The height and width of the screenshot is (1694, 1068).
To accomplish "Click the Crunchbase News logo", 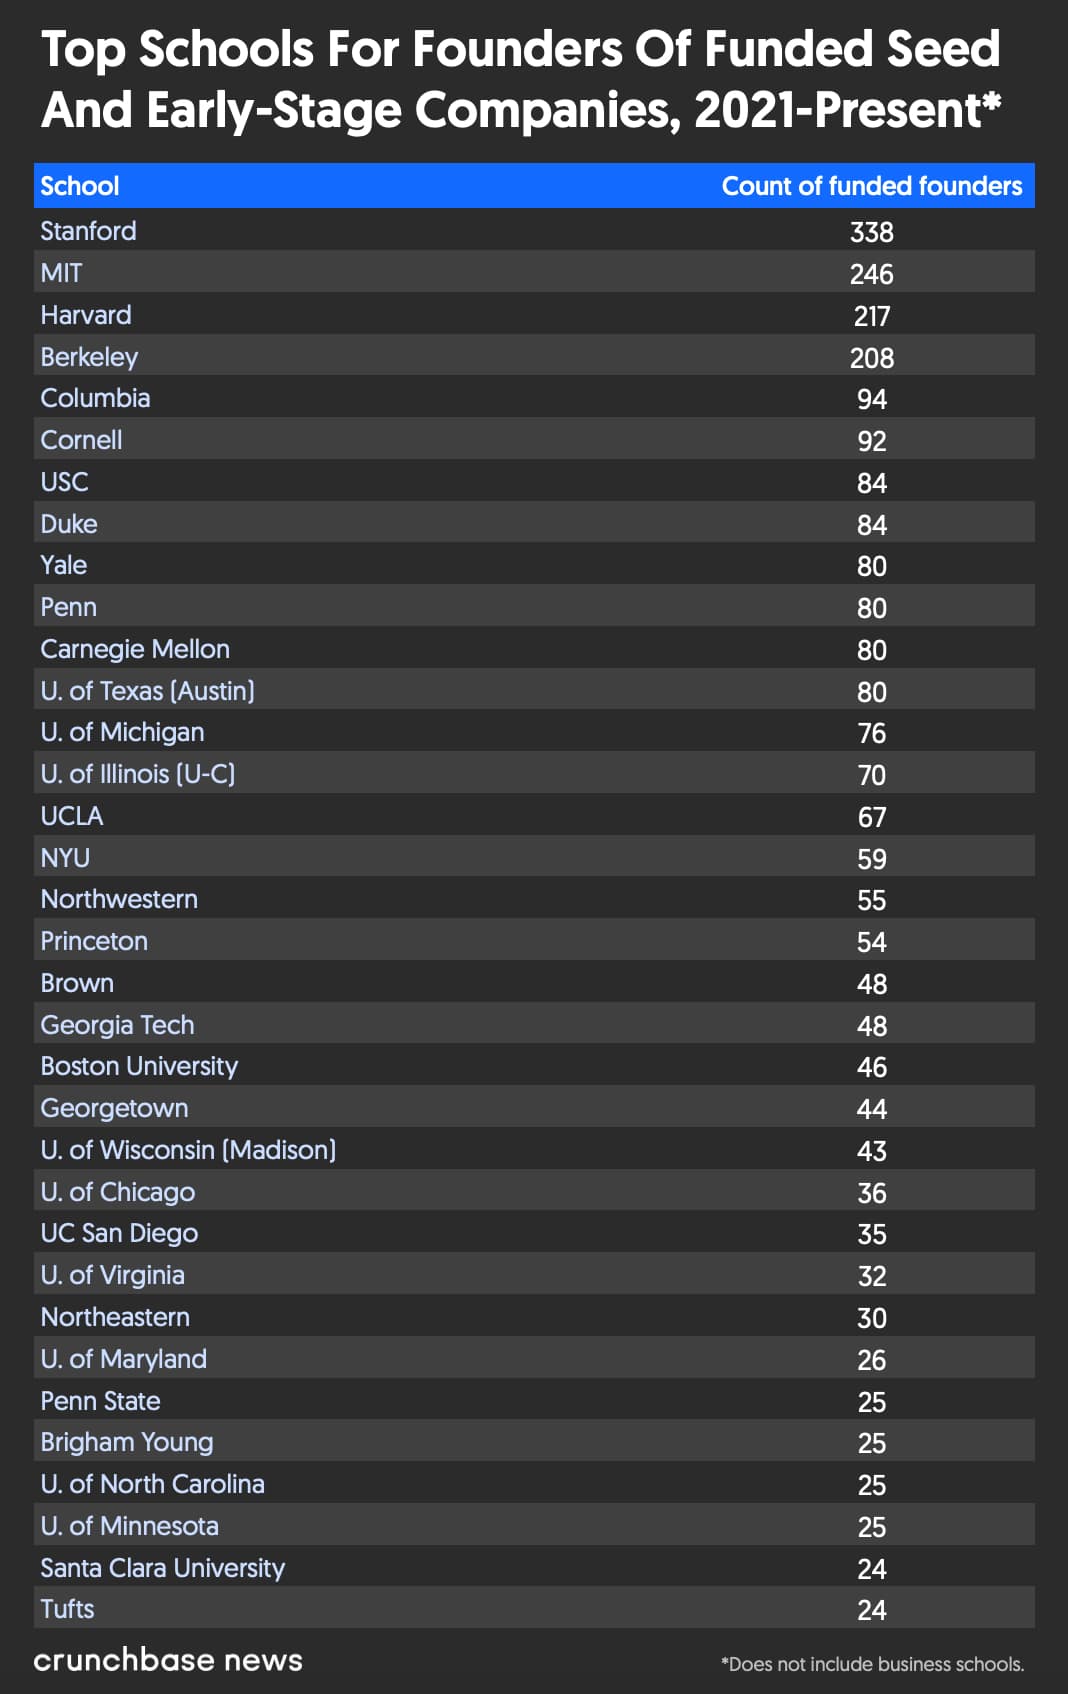I will tap(168, 1660).
